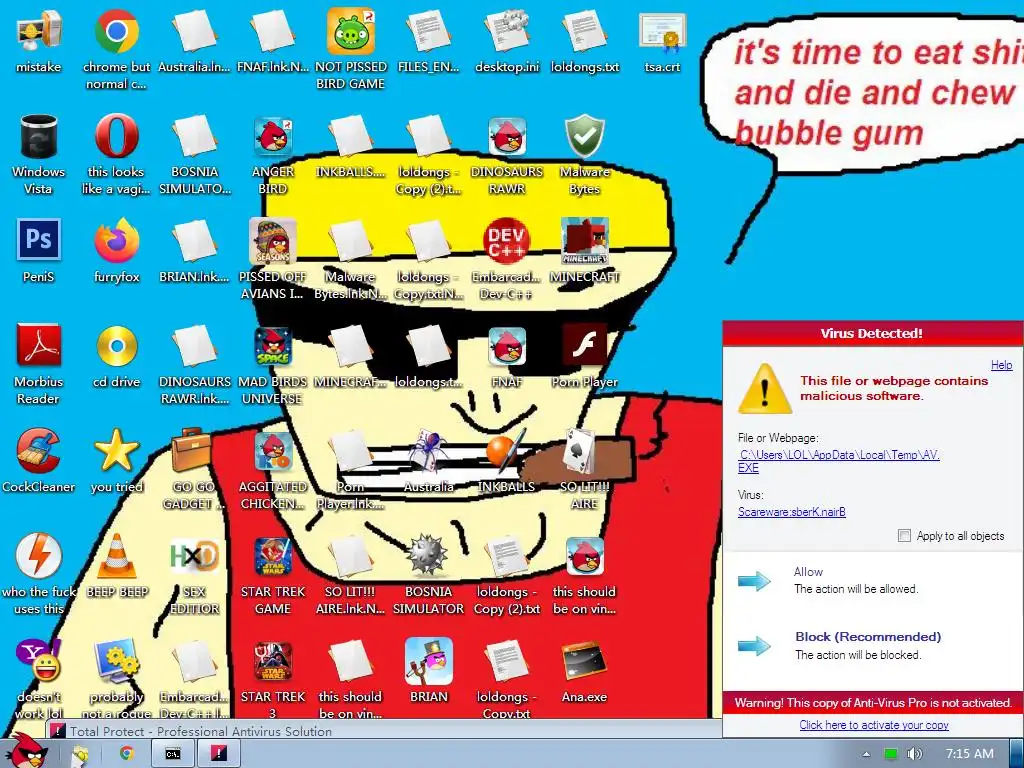Open the loldongs.txt file in top row
The height and width of the screenshot is (768, 1024).
(x=584, y=31)
